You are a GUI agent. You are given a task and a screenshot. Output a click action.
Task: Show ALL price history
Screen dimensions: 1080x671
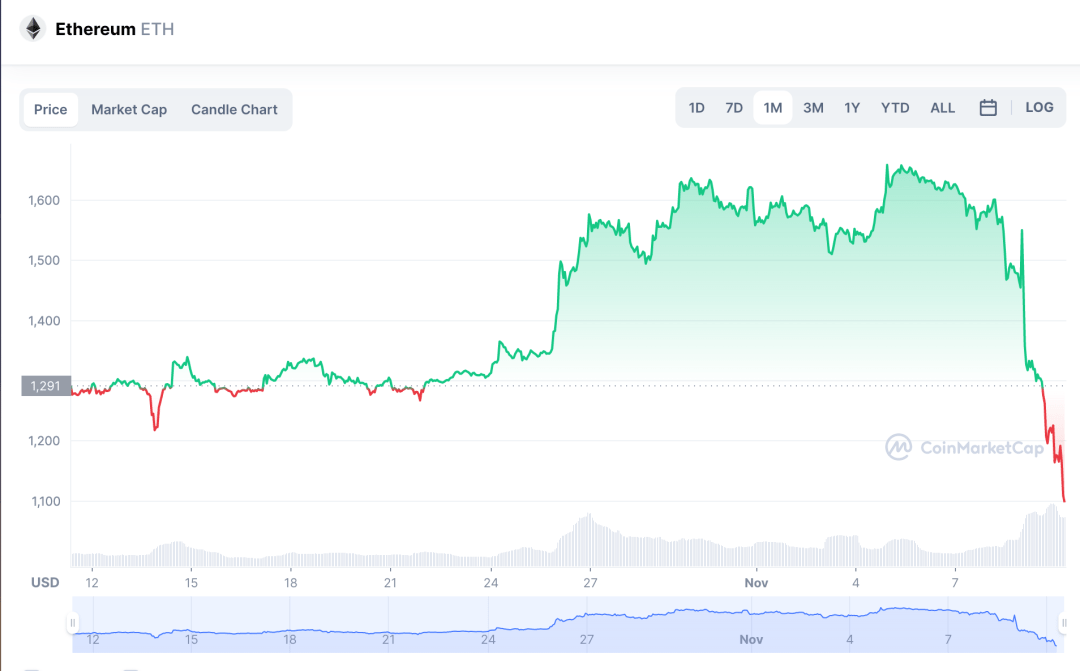942,108
